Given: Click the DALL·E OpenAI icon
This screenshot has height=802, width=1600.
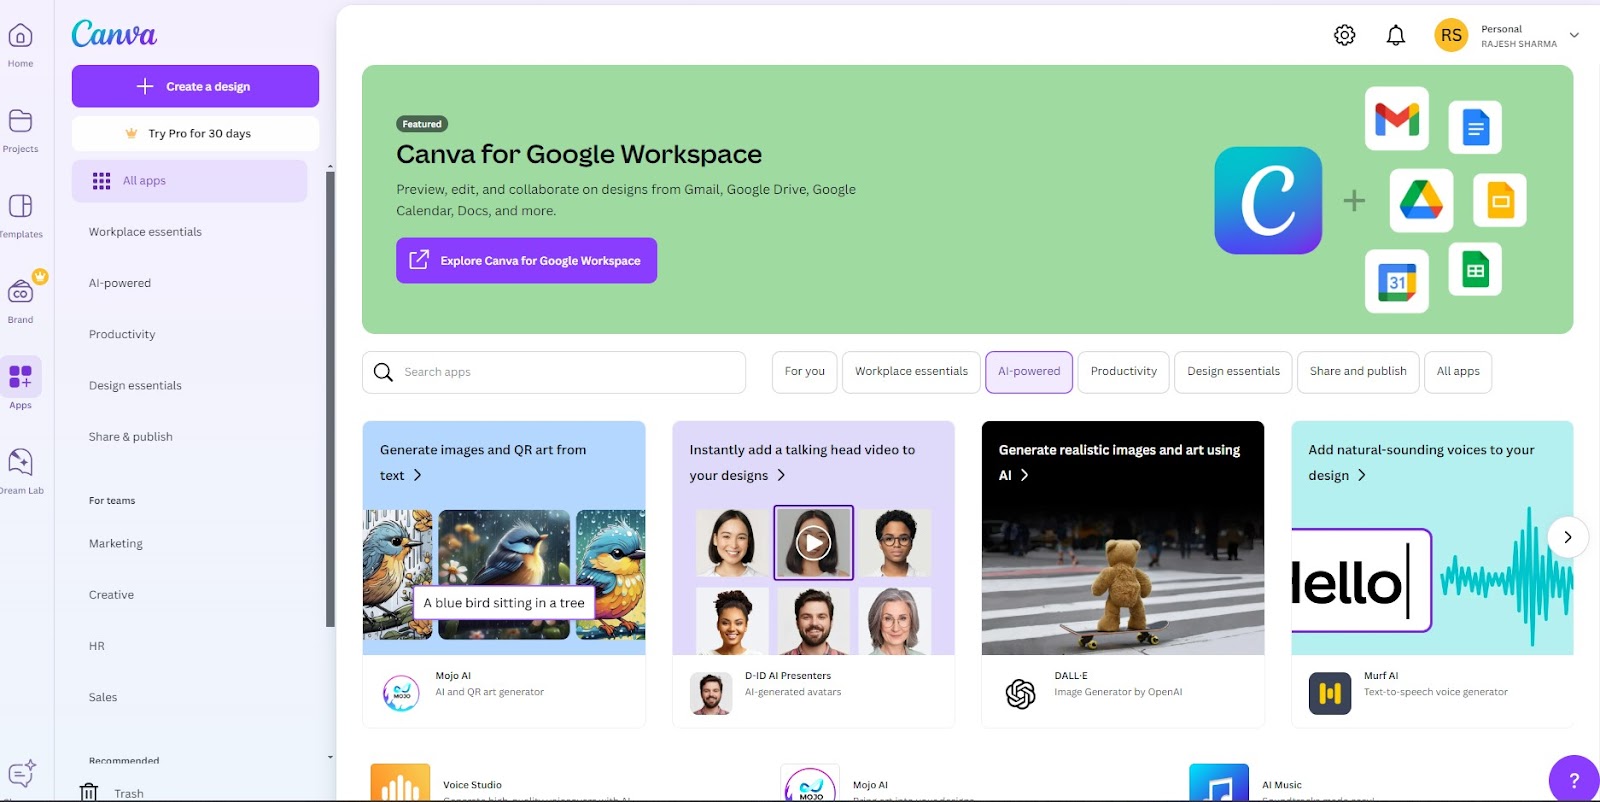Looking at the screenshot, I should click(1020, 693).
